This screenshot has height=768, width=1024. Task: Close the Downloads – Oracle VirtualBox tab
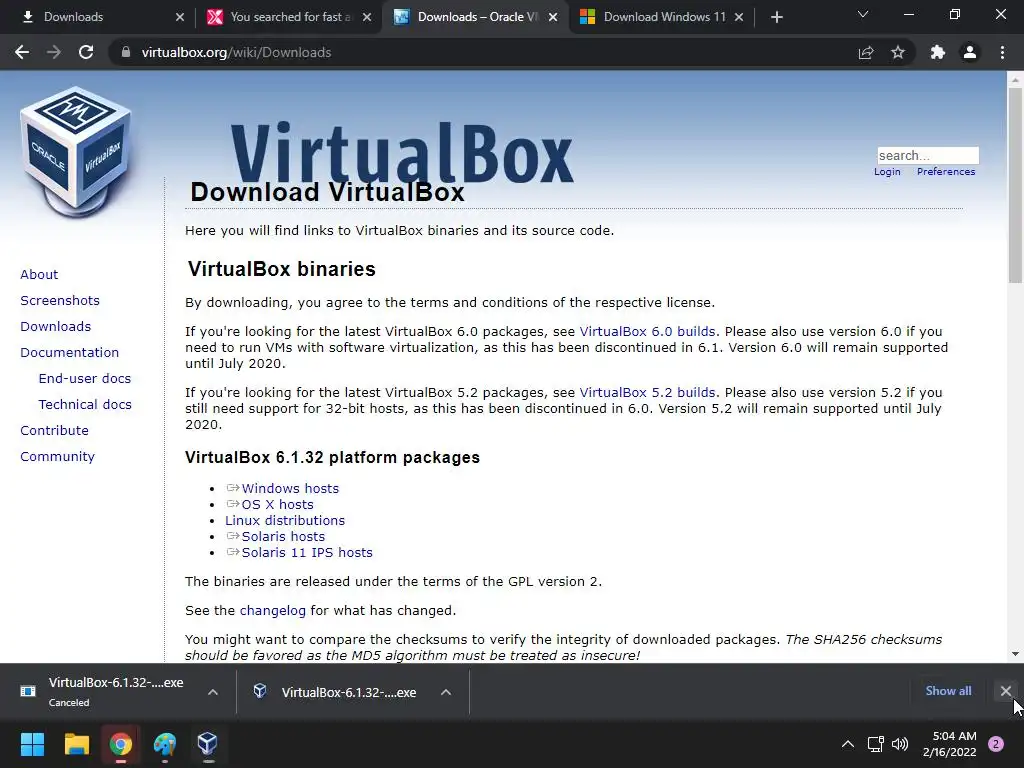(553, 17)
